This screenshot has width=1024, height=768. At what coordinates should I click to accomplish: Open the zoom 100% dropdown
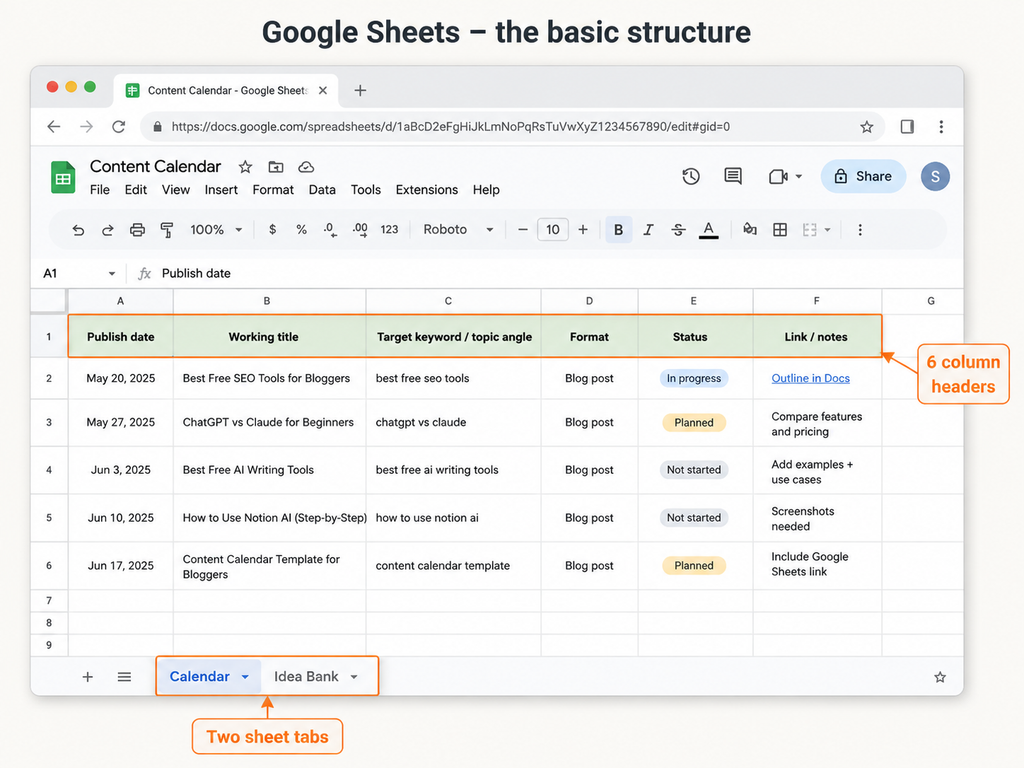(x=216, y=230)
